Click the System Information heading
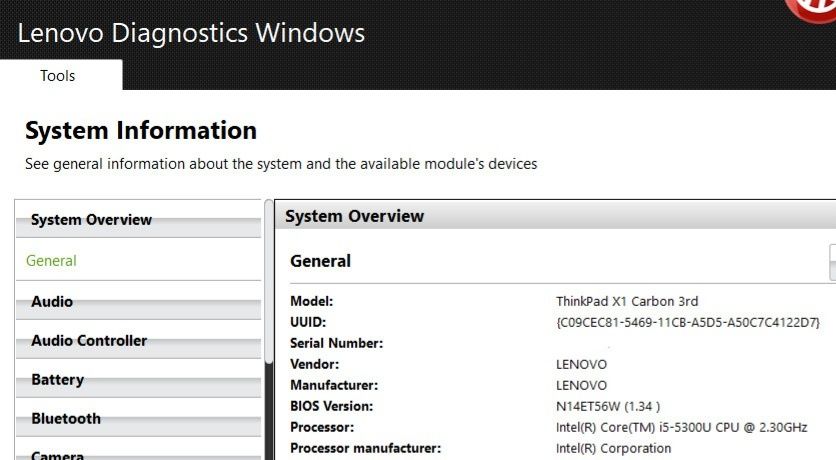Viewport: 836px width, 460px height. [x=141, y=131]
